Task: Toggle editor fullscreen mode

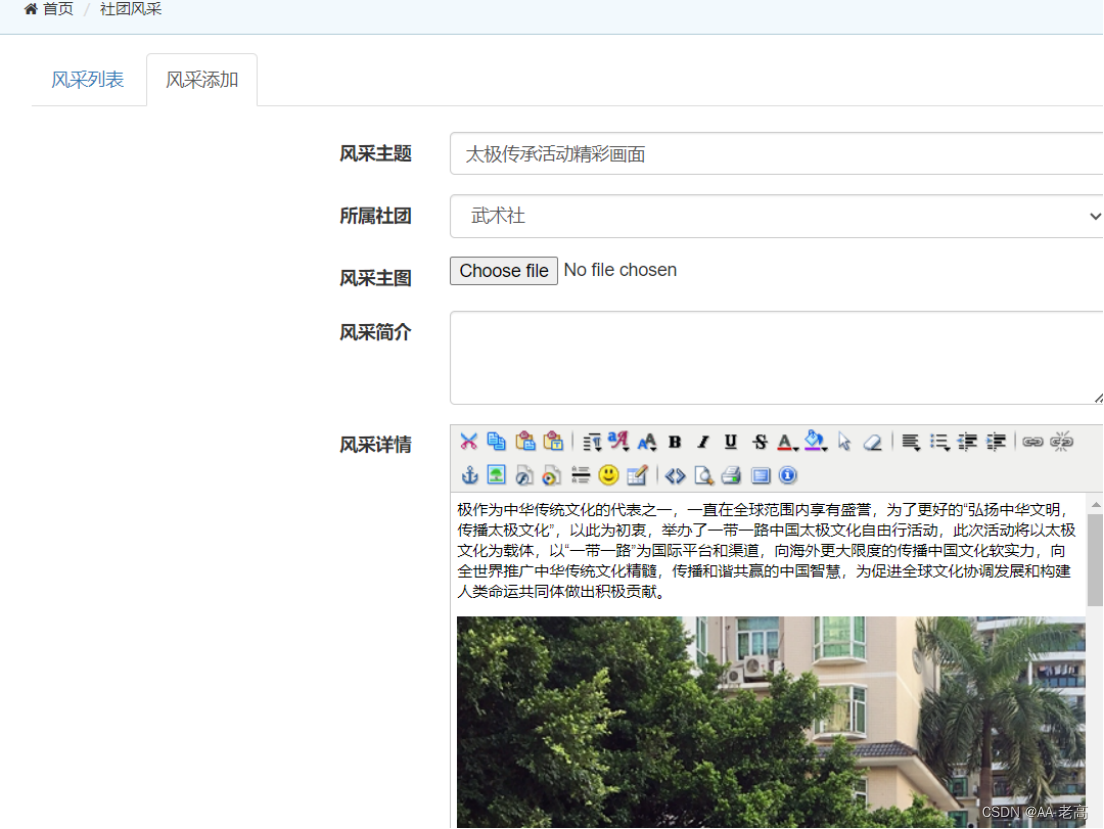Action: pos(760,475)
